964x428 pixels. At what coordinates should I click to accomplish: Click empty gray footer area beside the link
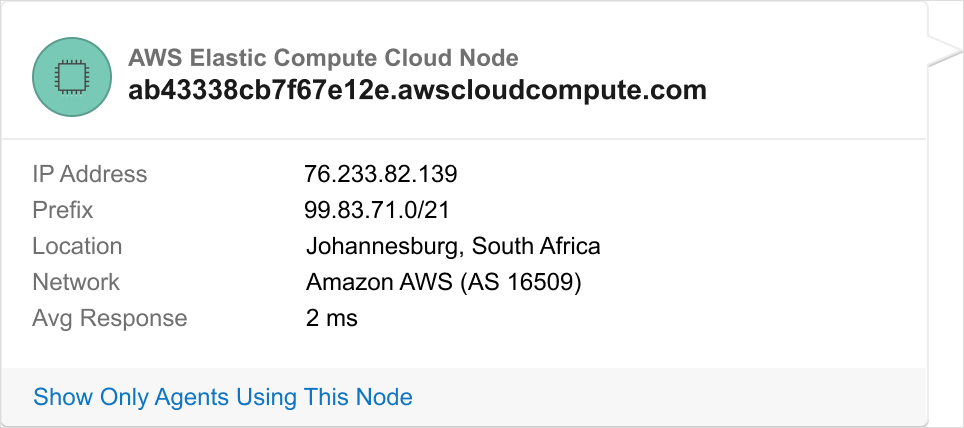click(x=670, y=397)
